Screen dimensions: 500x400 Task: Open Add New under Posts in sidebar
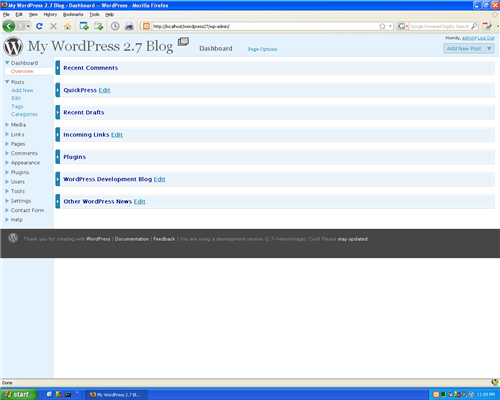22,90
